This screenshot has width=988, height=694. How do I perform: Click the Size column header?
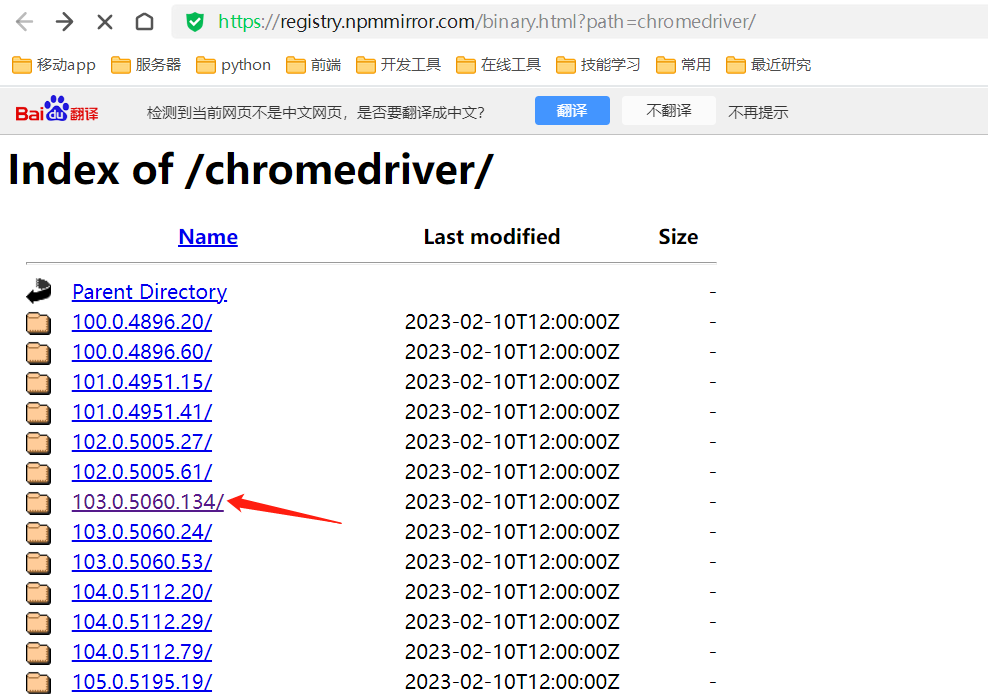pos(678,237)
